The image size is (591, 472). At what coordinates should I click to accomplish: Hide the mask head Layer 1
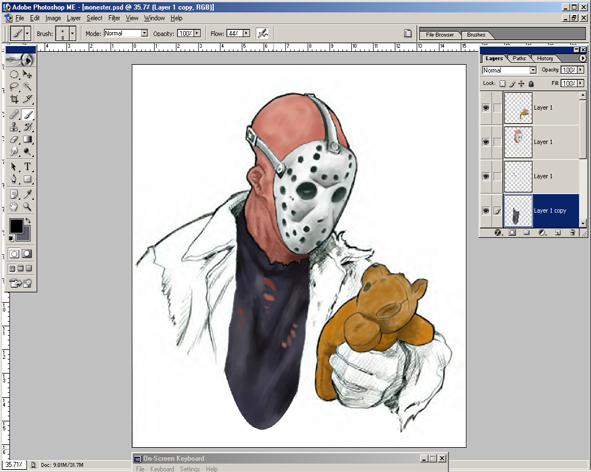click(486, 142)
